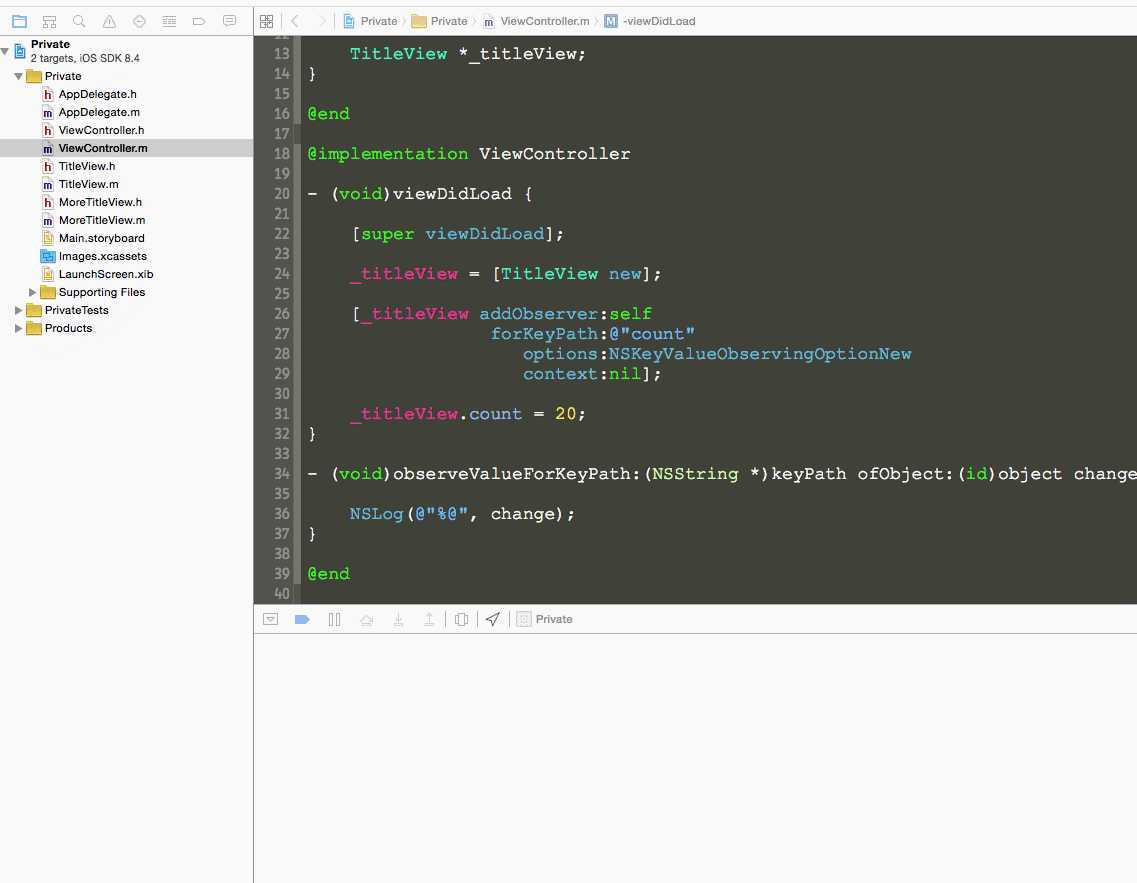Hide the debug area with the toggle

[270, 619]
